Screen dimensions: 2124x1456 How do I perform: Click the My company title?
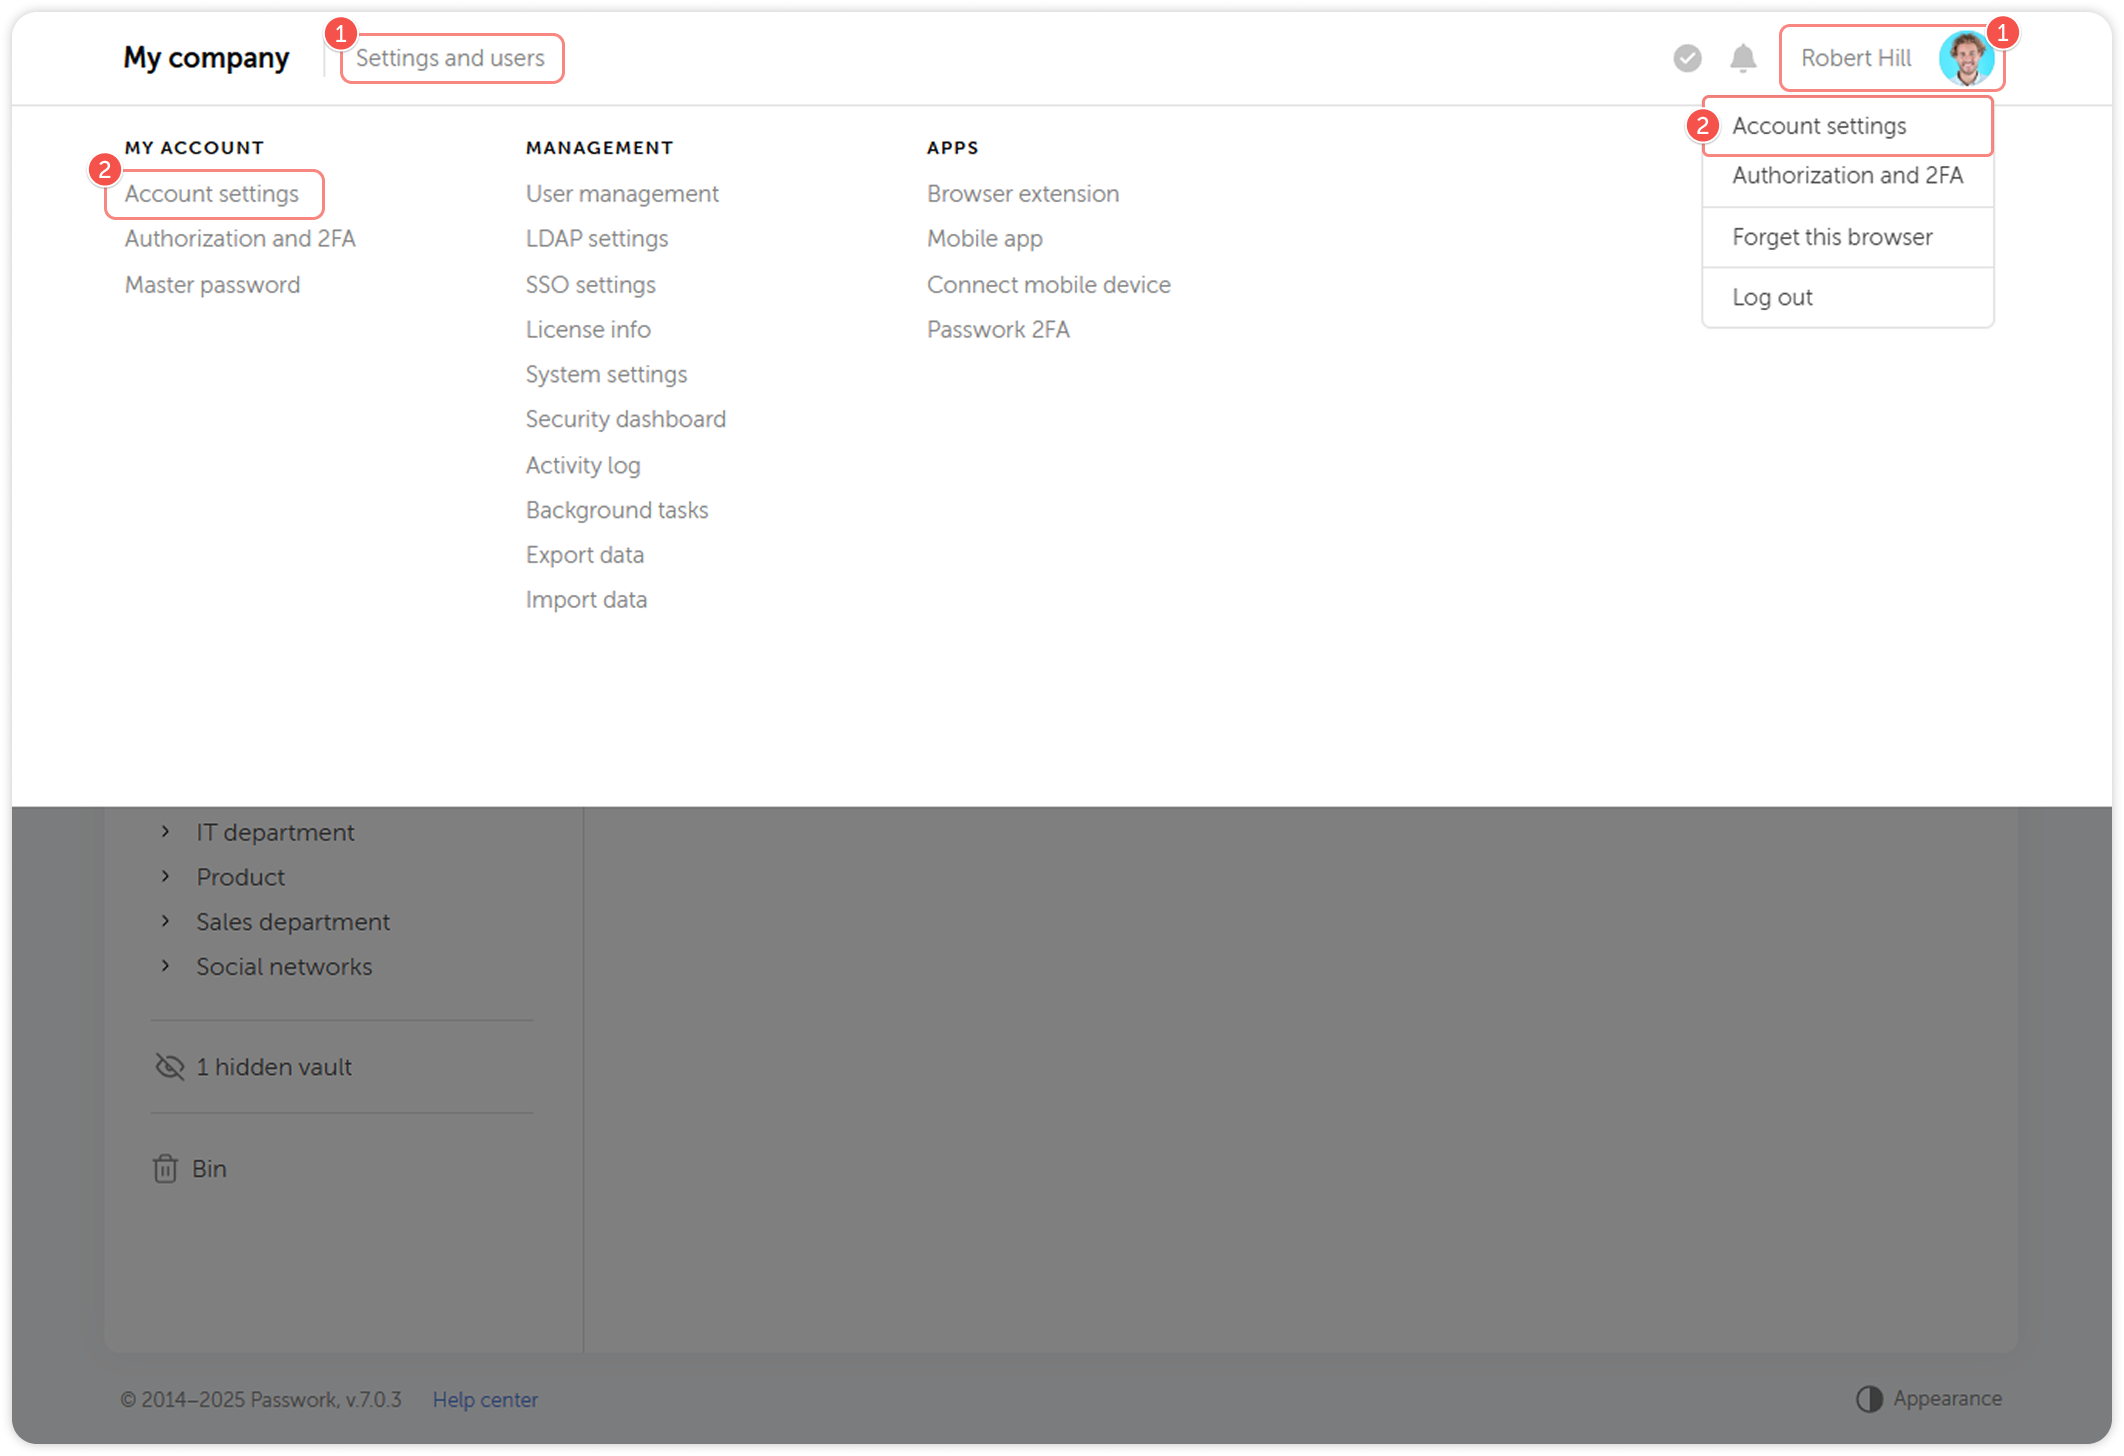(x=206, y=58)
